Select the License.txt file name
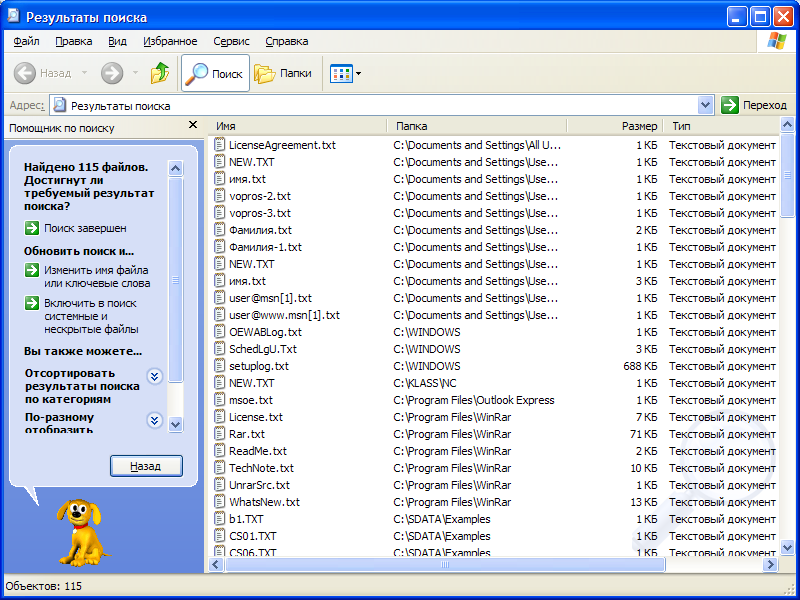 tap(256, 417)
